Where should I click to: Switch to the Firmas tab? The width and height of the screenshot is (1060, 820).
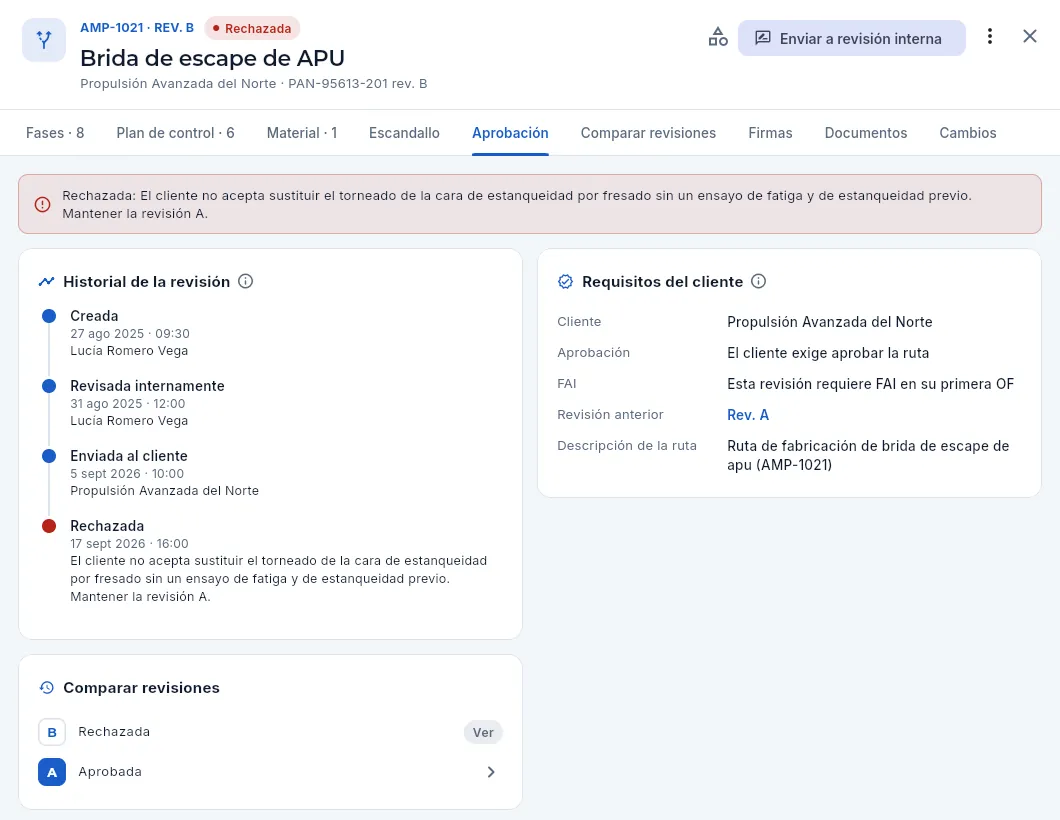[x=770, y=133]
